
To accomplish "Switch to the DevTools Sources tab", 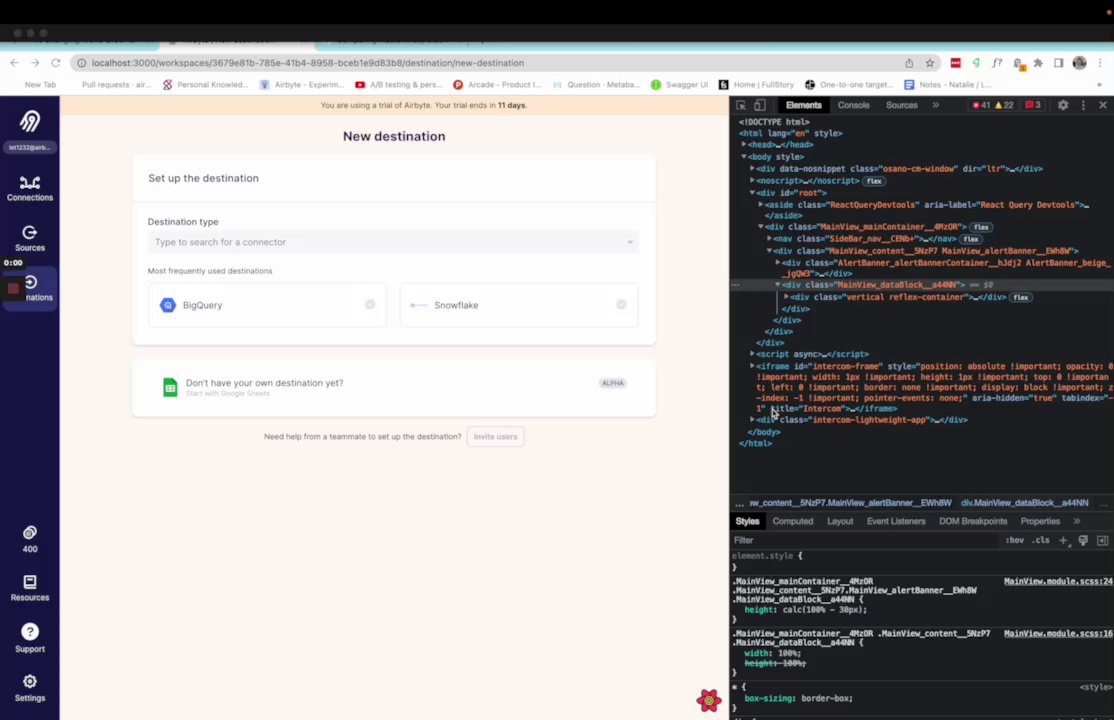I will click(x=902, y=105).
